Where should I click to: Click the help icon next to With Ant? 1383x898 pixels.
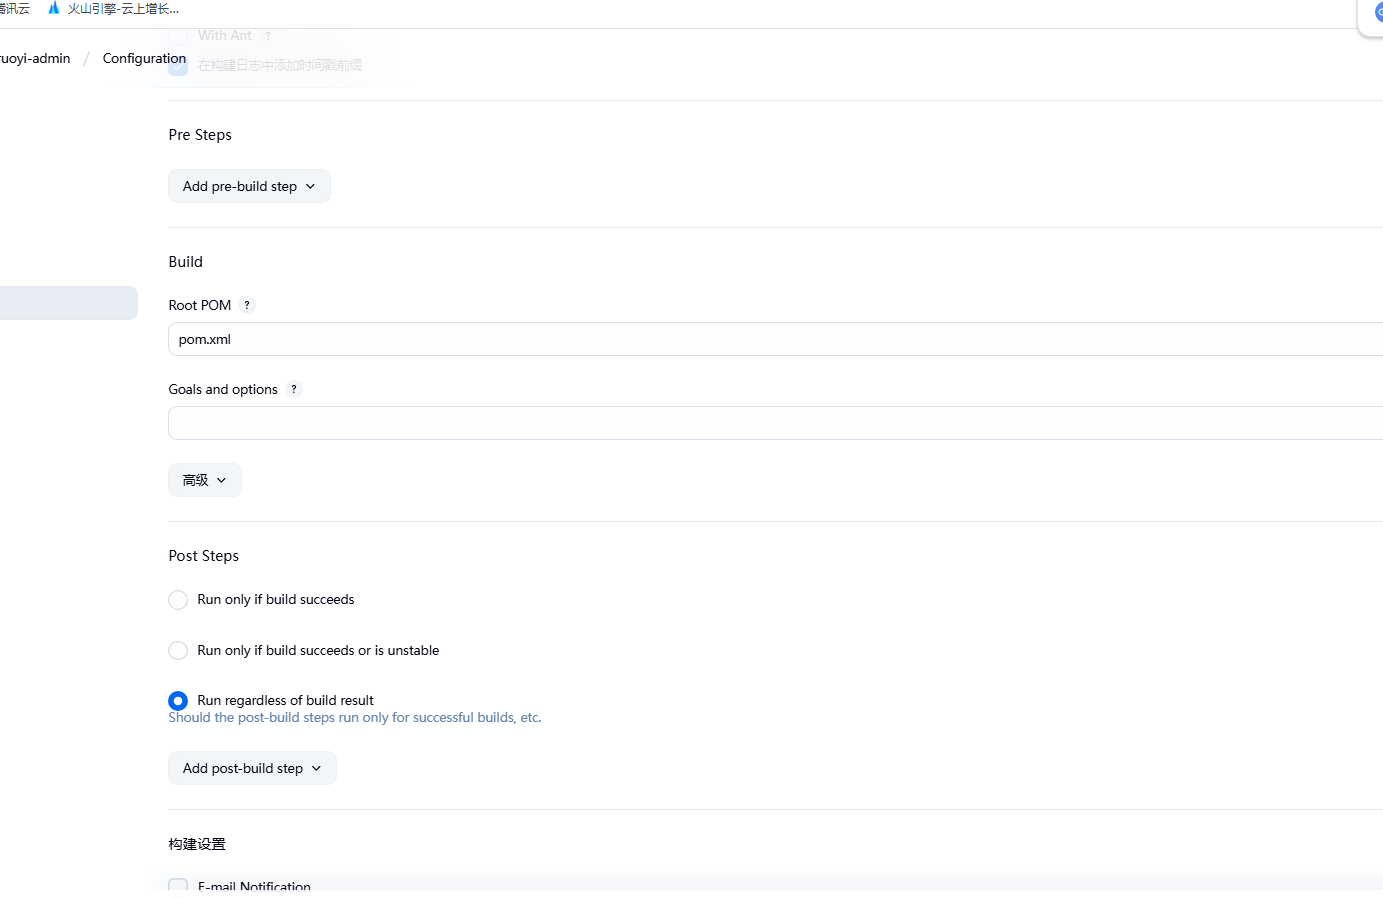pyautogui.click(x=268, y=36)
